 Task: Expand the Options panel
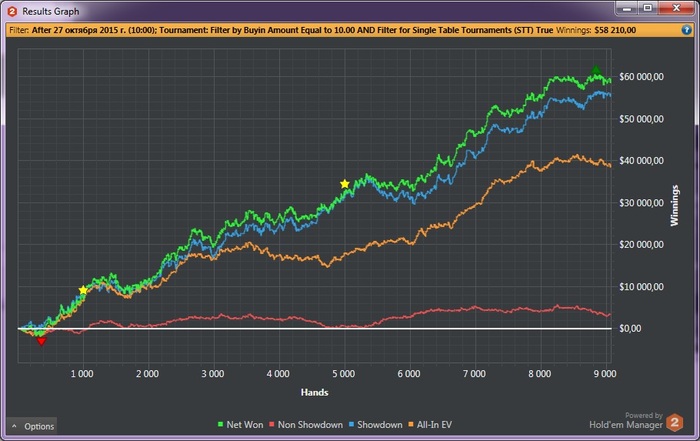tap(32, 426)
